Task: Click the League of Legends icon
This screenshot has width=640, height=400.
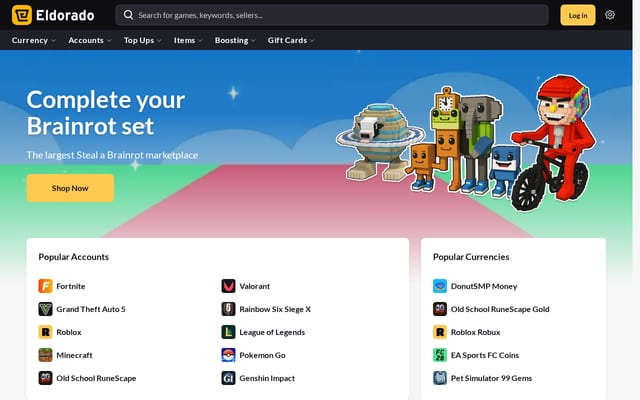Action: coord(228,332)
